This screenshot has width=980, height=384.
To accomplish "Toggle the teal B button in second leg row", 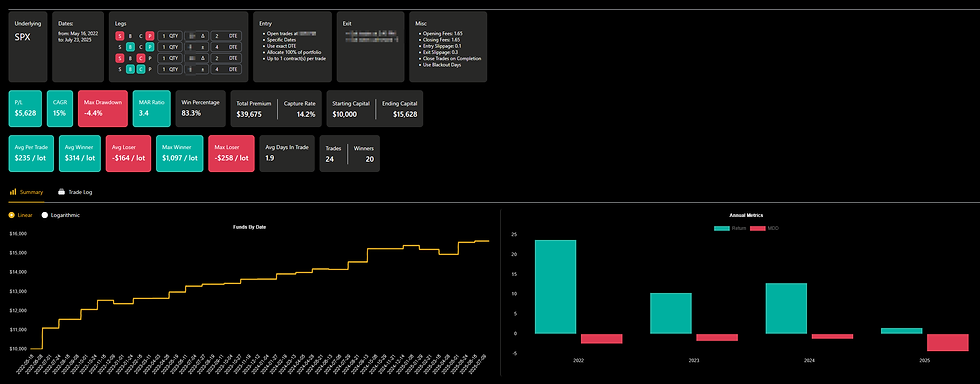I will point(130,47).
